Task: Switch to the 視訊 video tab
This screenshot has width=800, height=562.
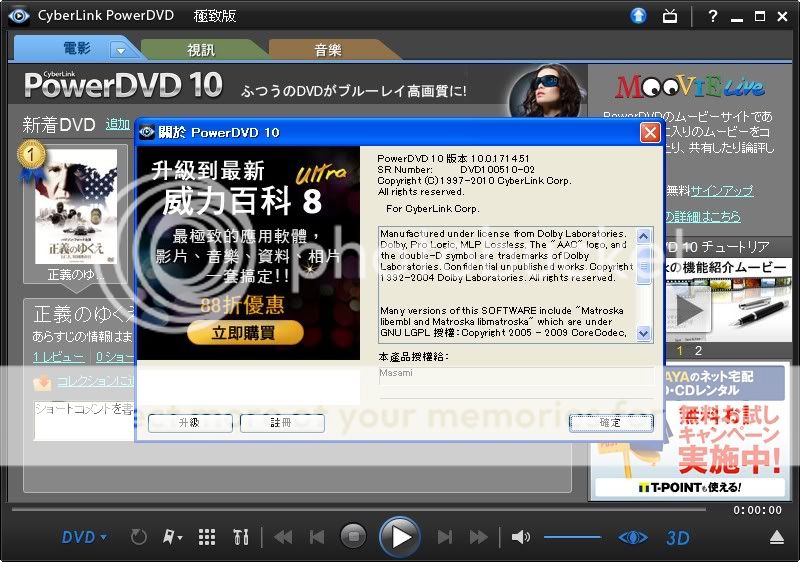Action: (201, 50)
